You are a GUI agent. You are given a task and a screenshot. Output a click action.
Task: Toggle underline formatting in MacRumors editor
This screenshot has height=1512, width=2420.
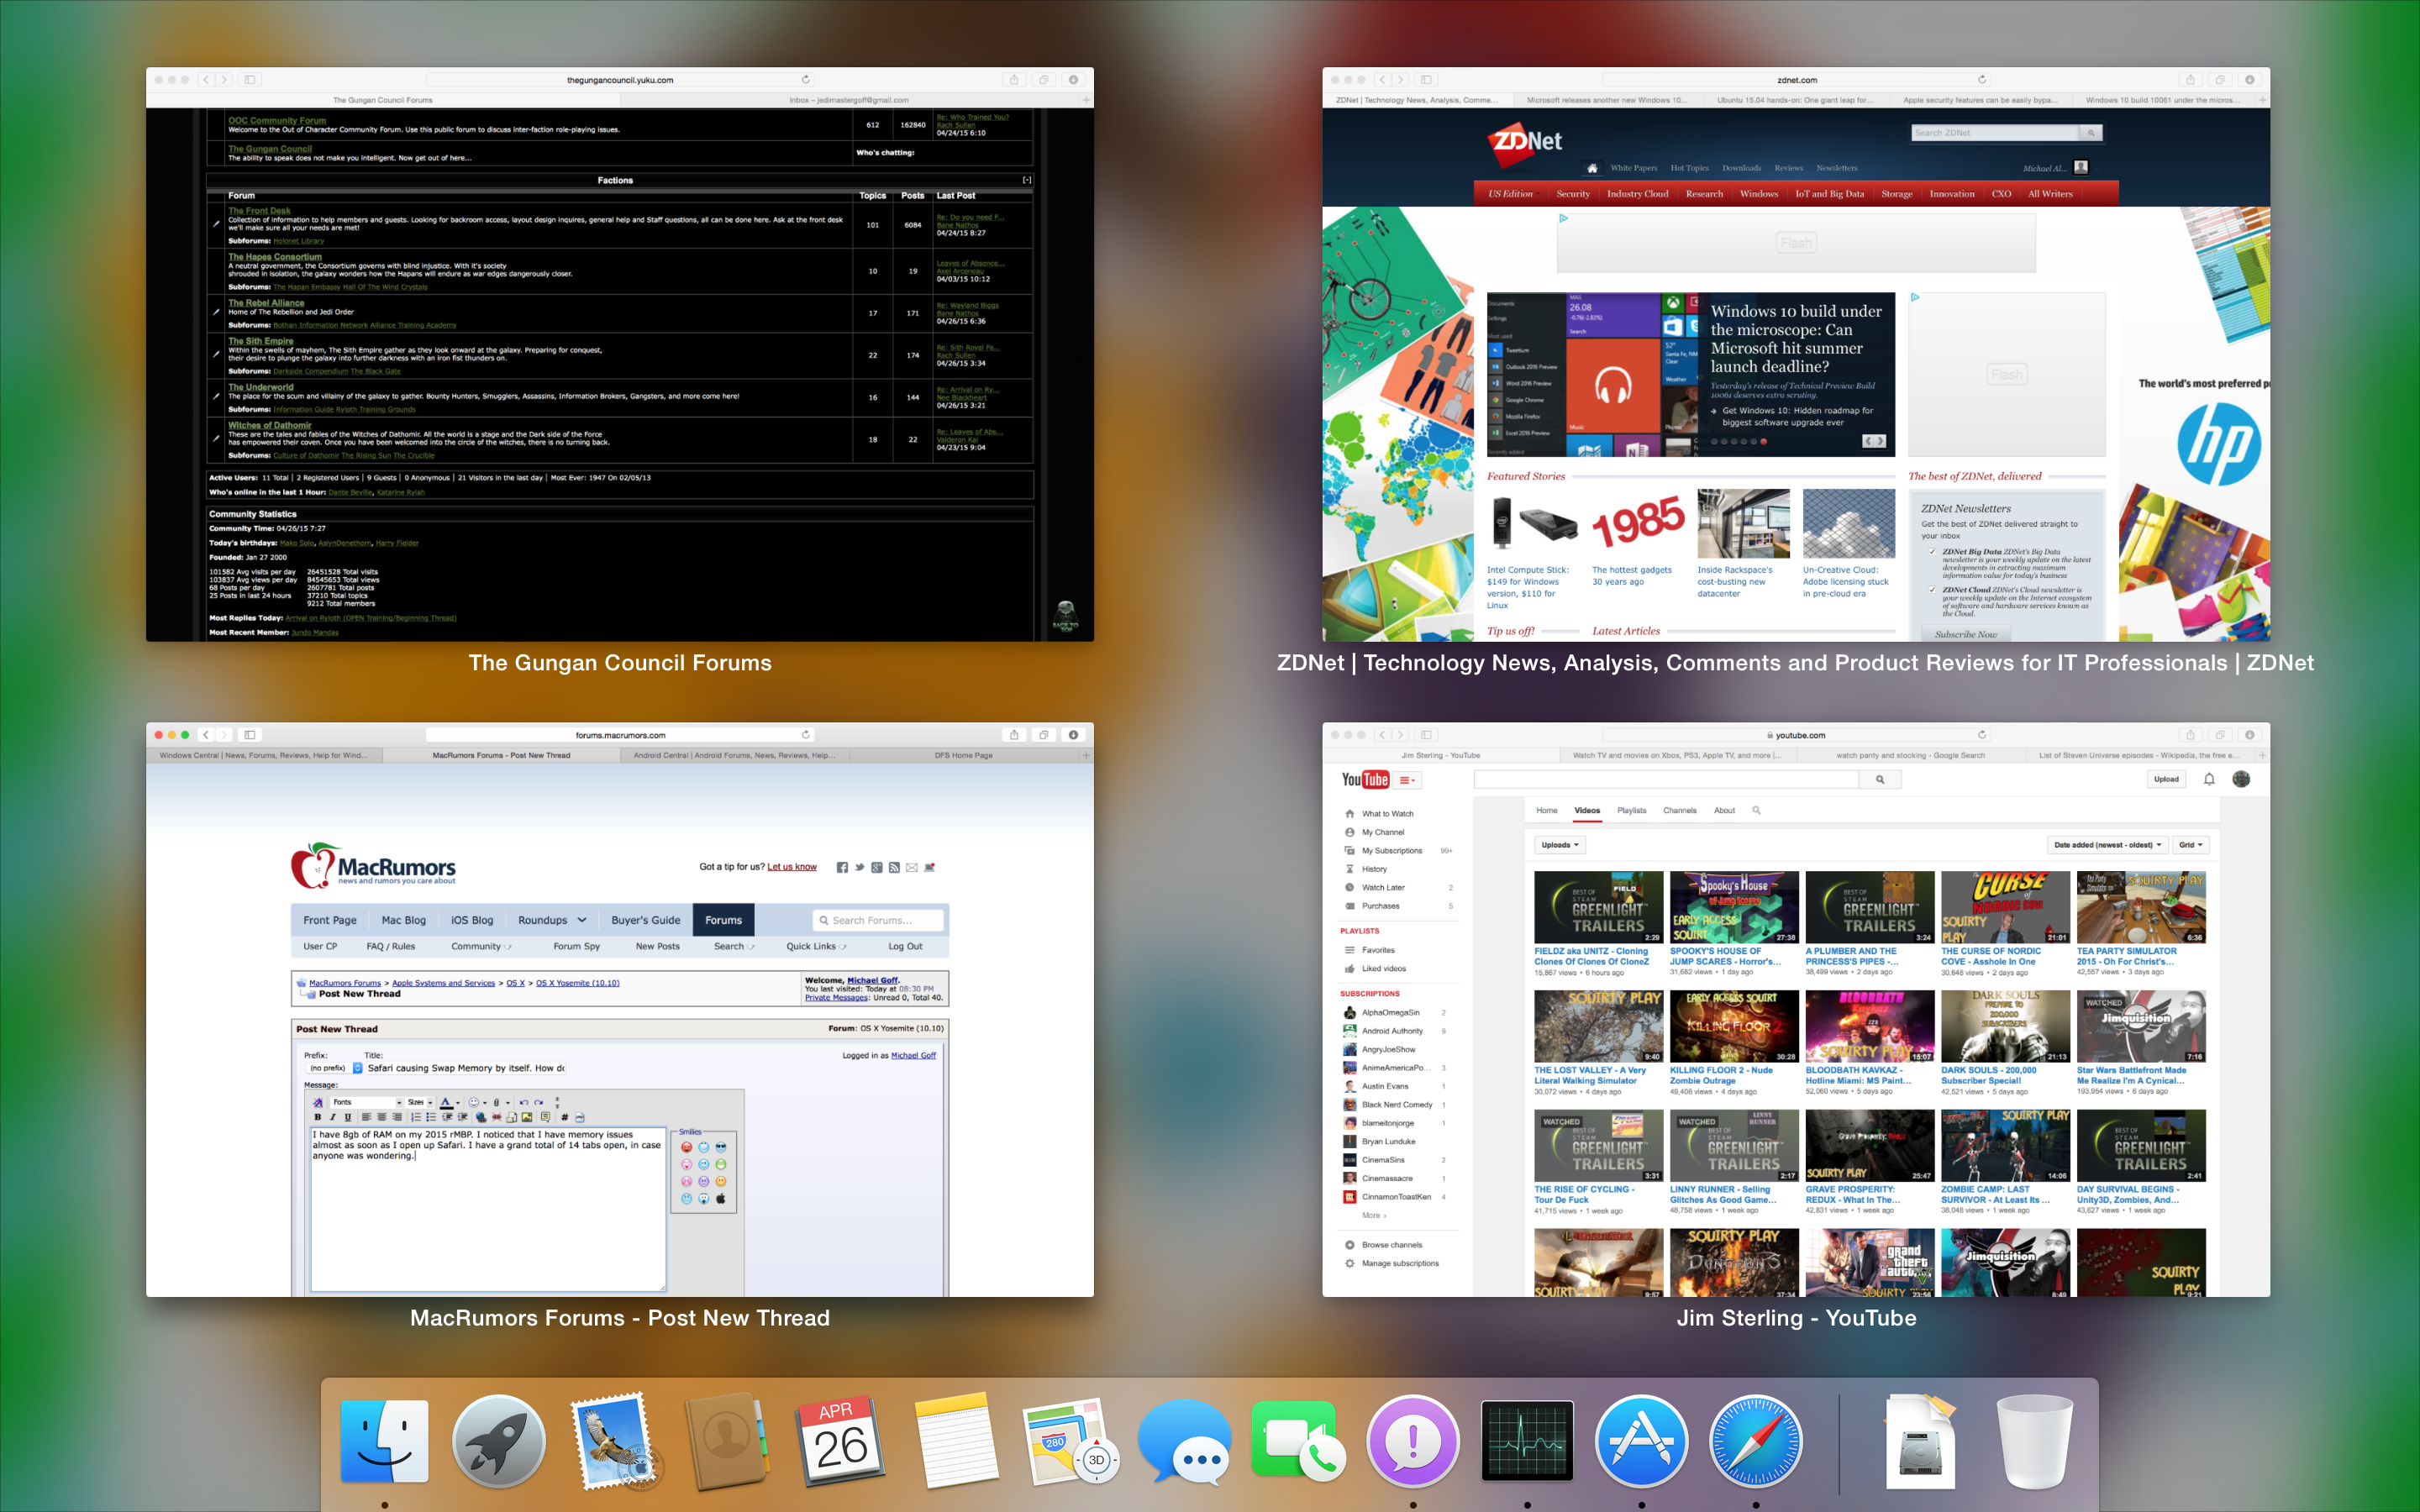(x=348, y=1118)
